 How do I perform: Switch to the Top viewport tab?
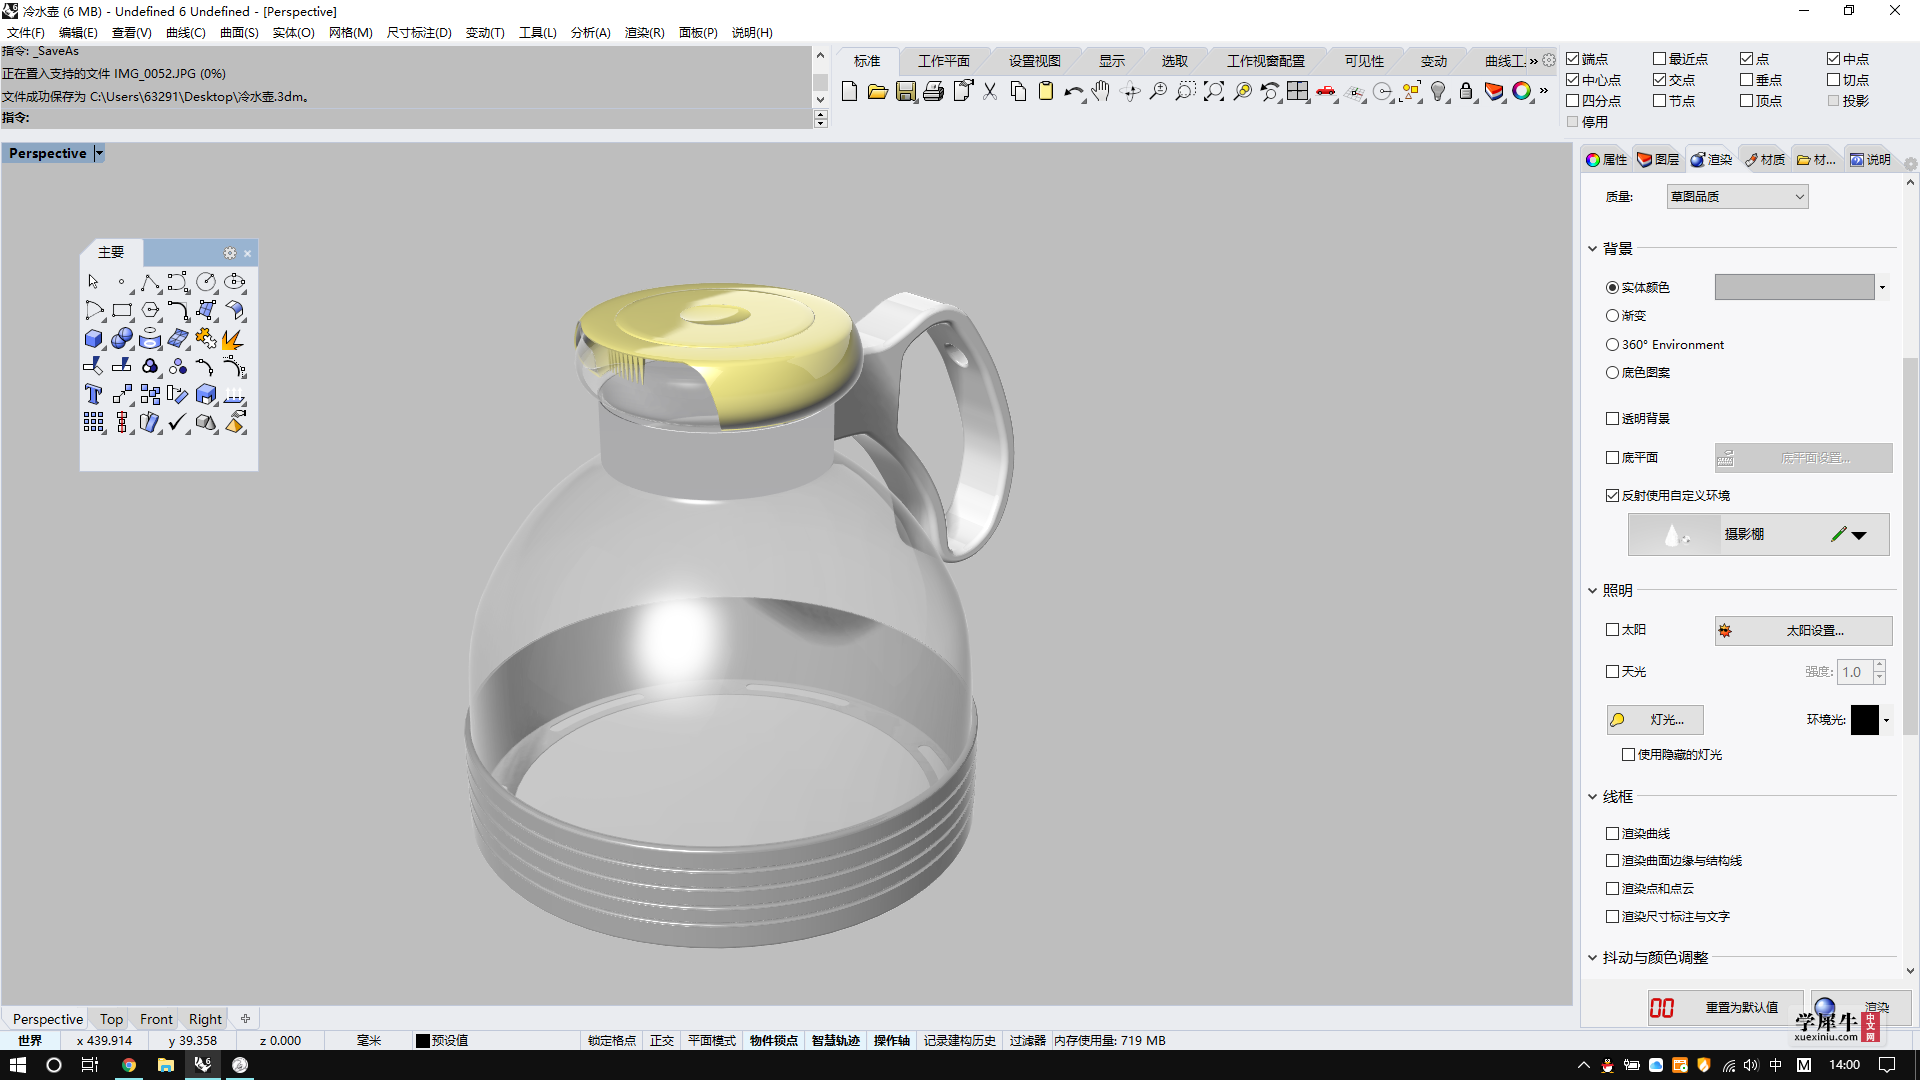111,1019
